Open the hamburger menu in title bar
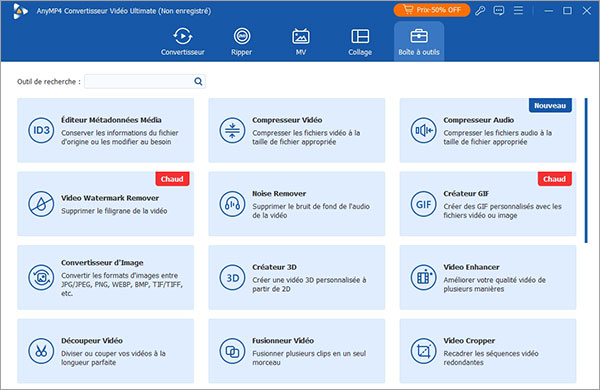 518,10
